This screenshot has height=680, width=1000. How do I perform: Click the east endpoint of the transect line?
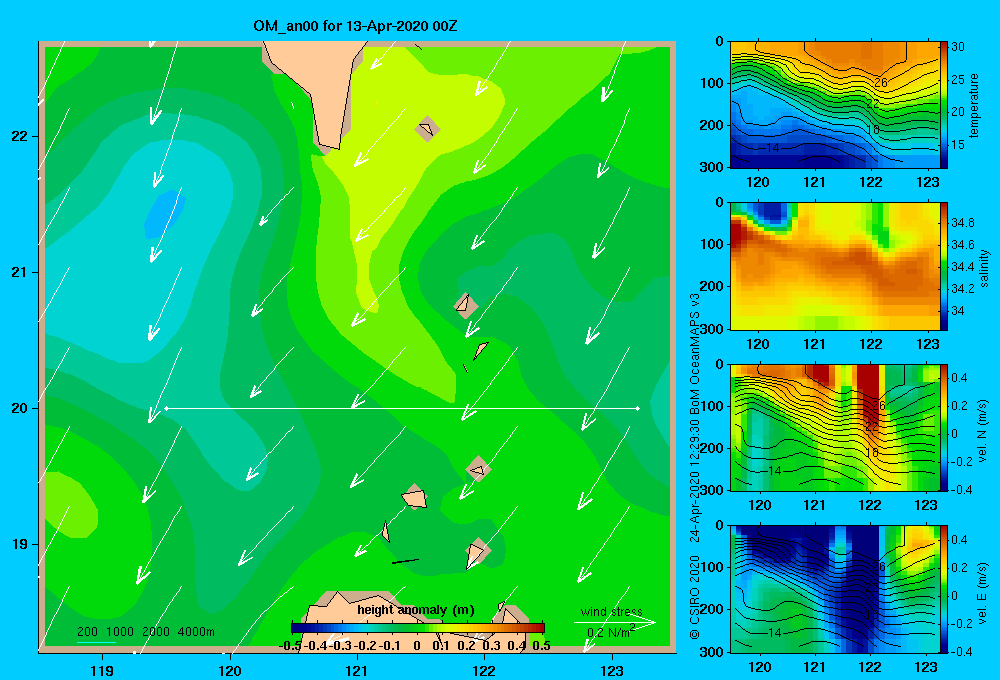[638, 408]
